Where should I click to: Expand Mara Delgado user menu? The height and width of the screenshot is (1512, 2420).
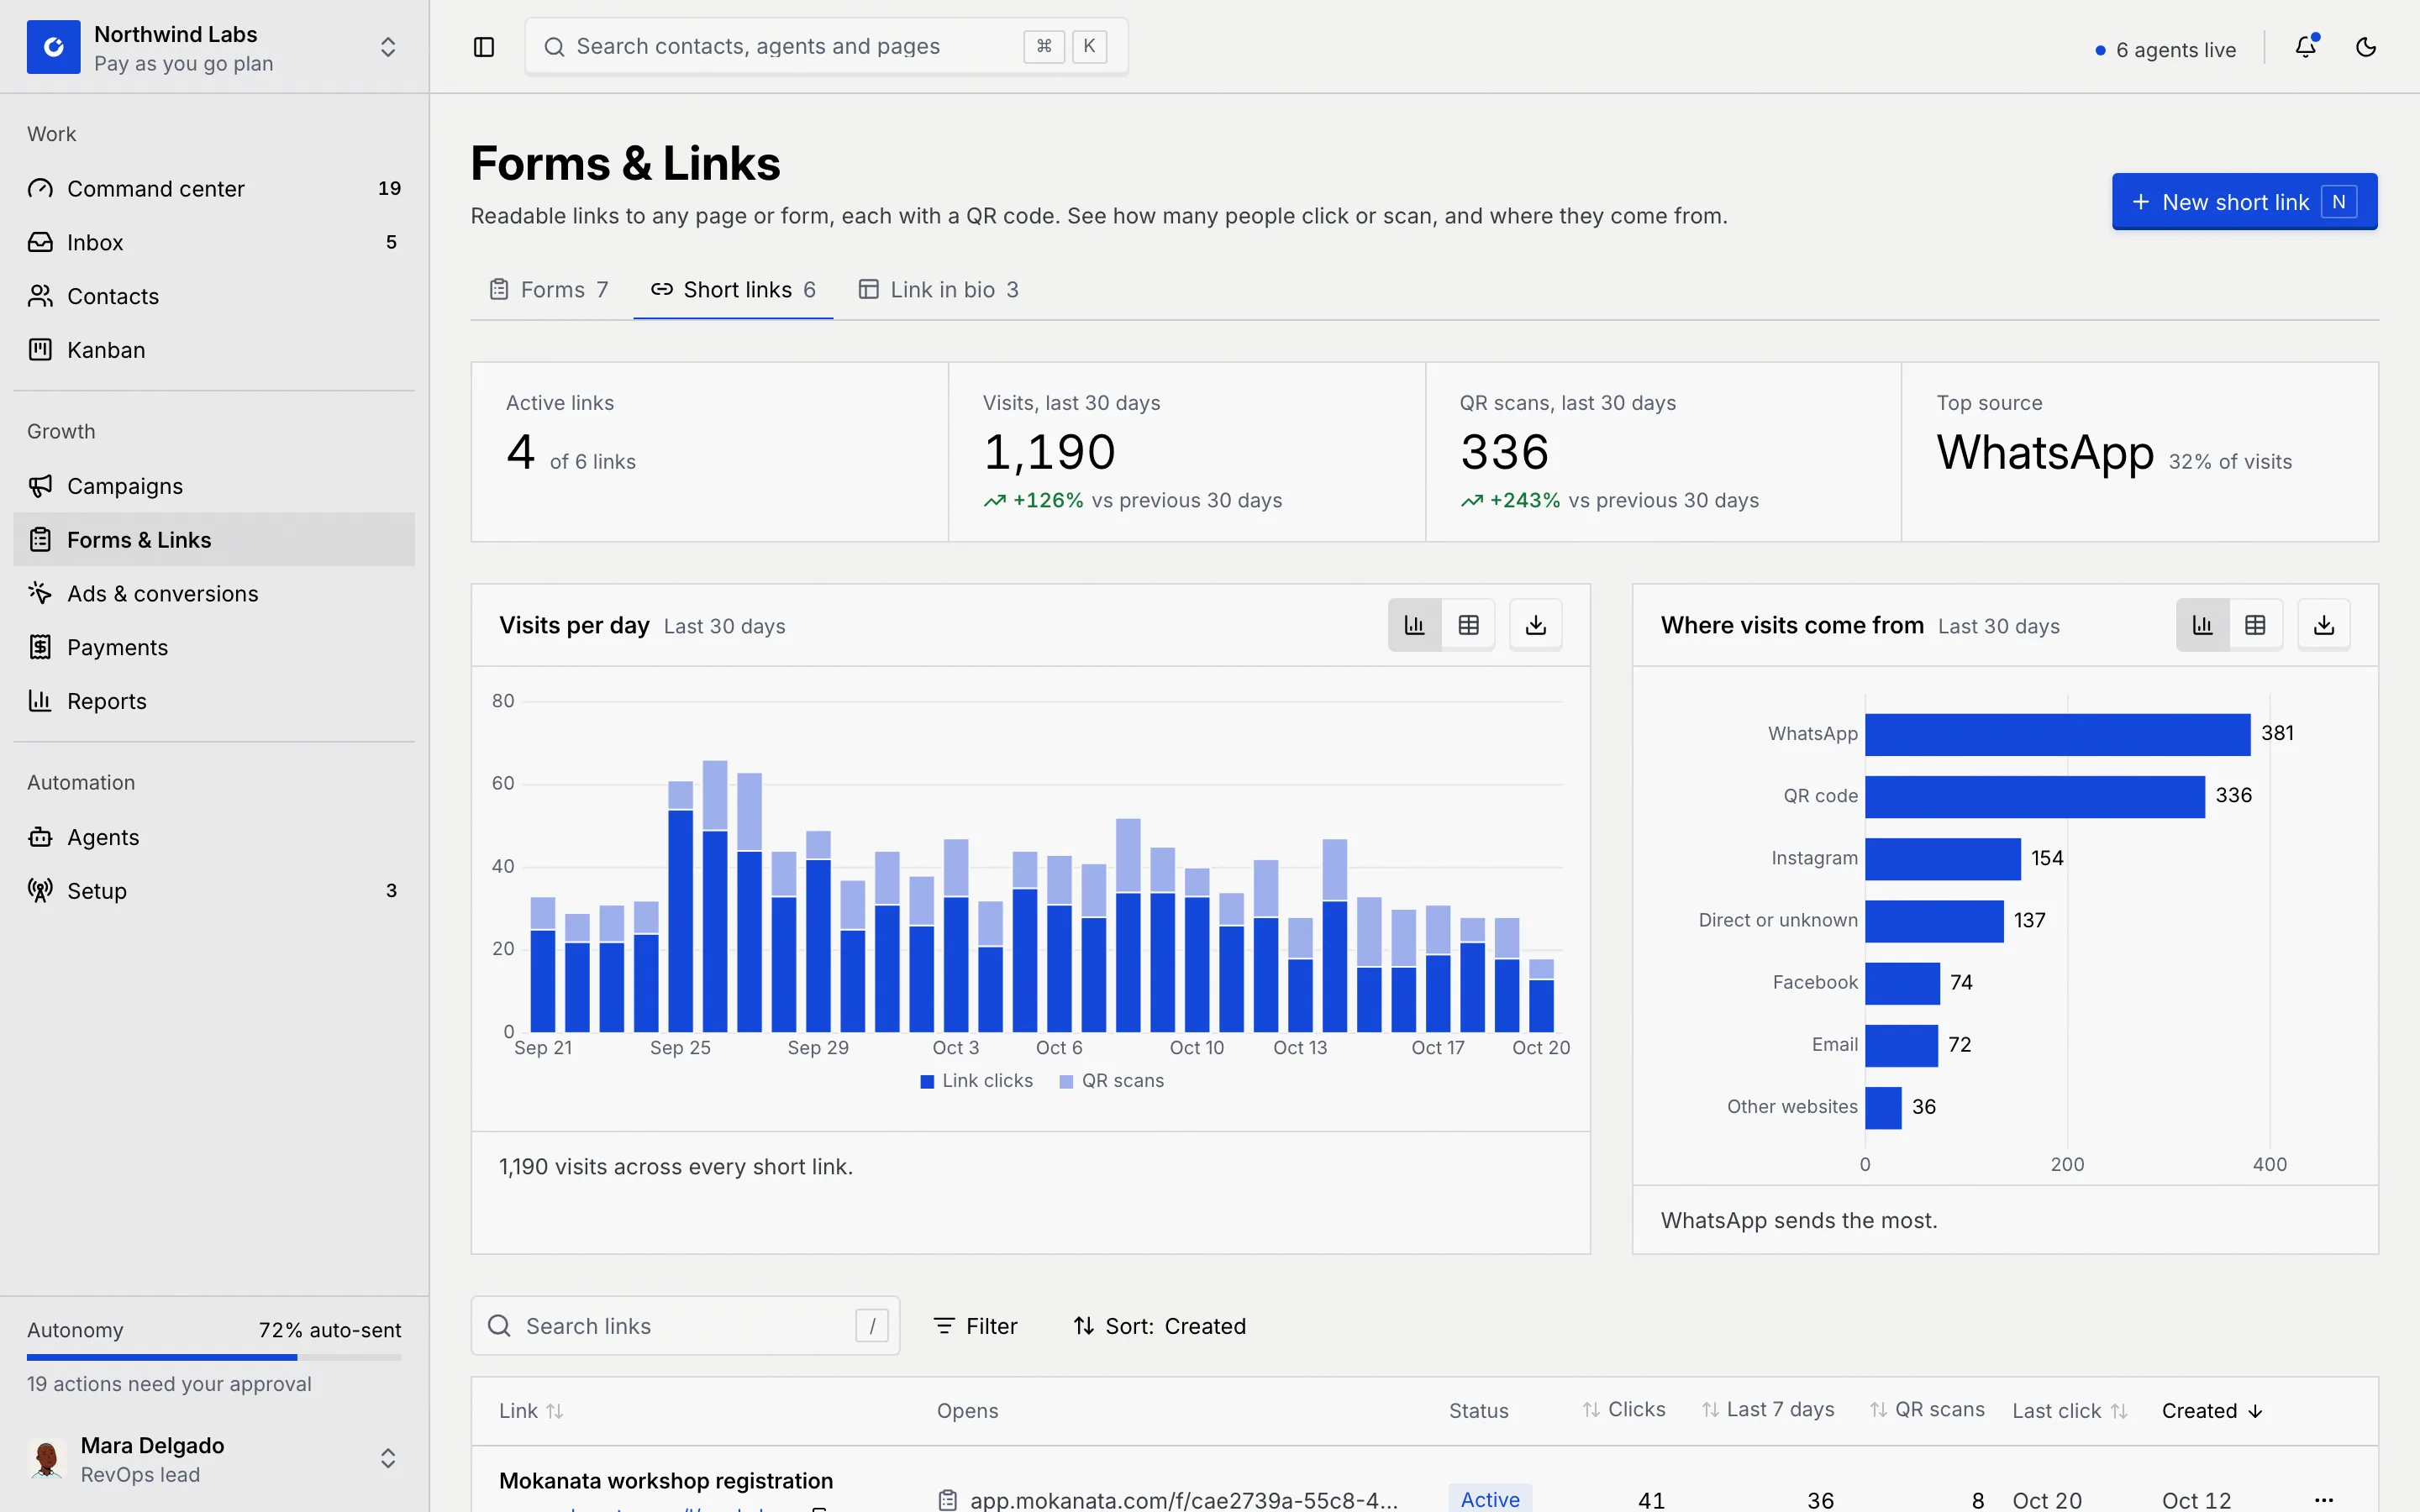click(388, 1458)
